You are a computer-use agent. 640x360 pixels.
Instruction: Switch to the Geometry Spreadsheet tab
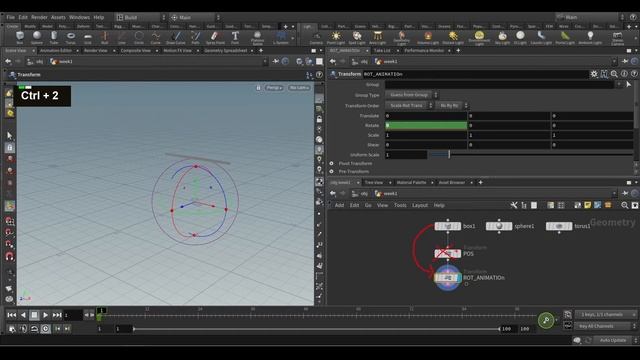(x=226, y=51)
